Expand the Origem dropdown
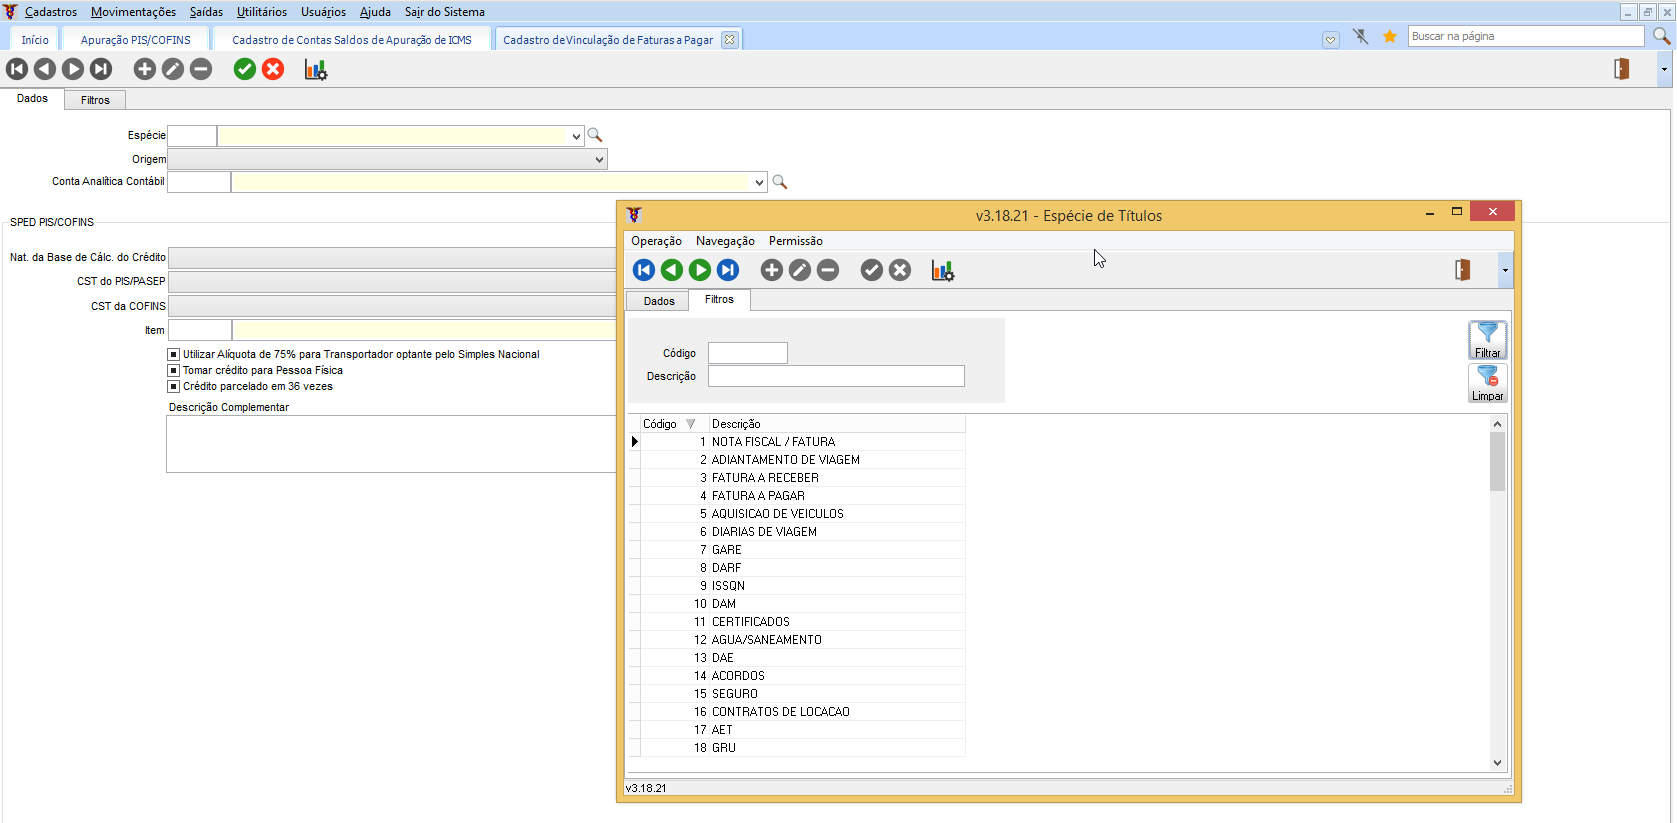1677x823 pixels. [x=599, y=159]
